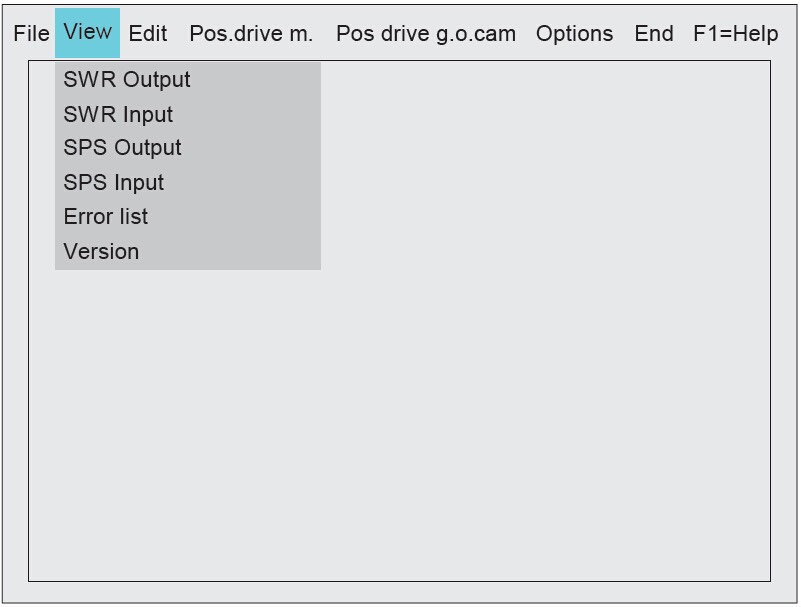Get assistance via the F1=Help item

click(x=736, y=34)
